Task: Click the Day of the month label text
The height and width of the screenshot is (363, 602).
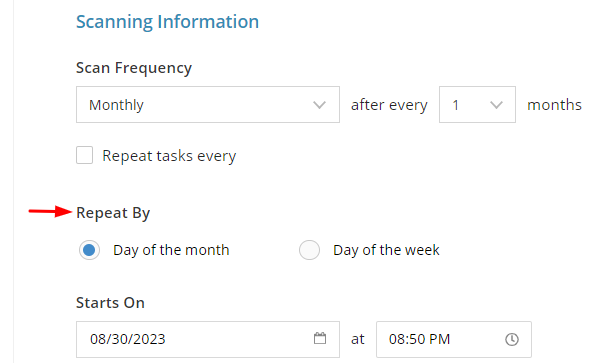Action: [171, 250]
